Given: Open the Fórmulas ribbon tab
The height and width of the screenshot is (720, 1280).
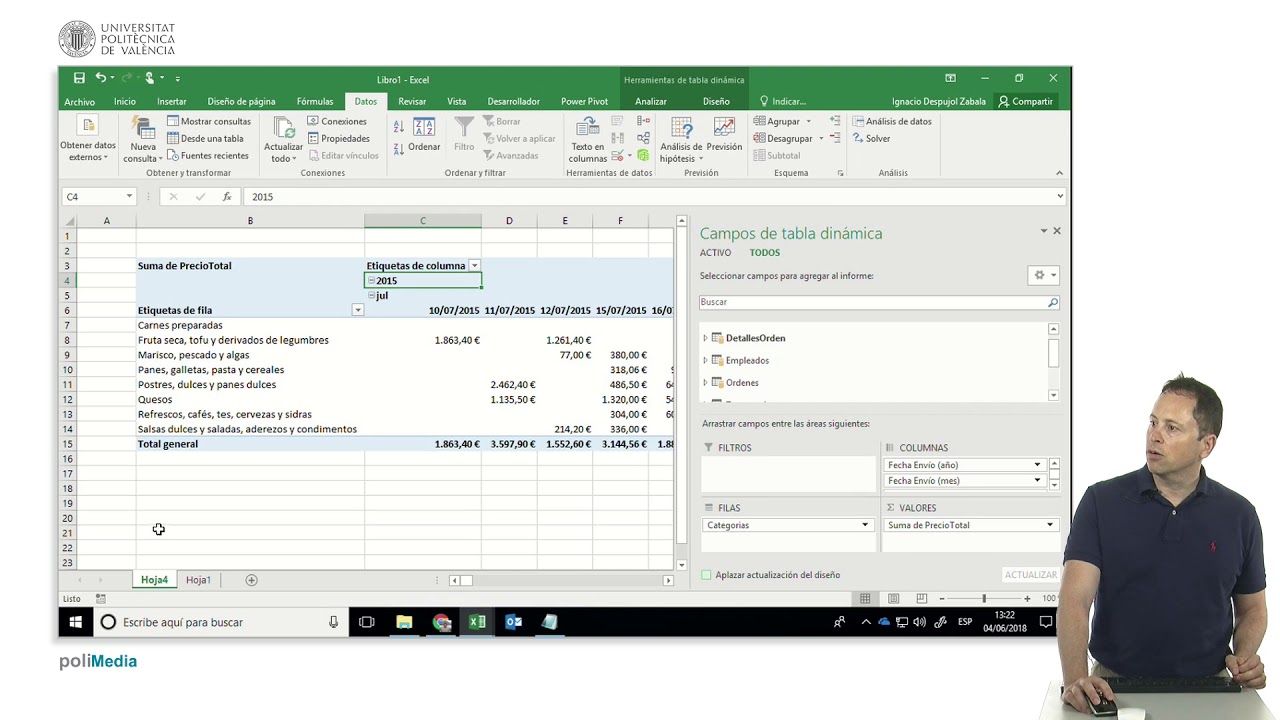Looking at the screenshot, I should tap(315, 101).
